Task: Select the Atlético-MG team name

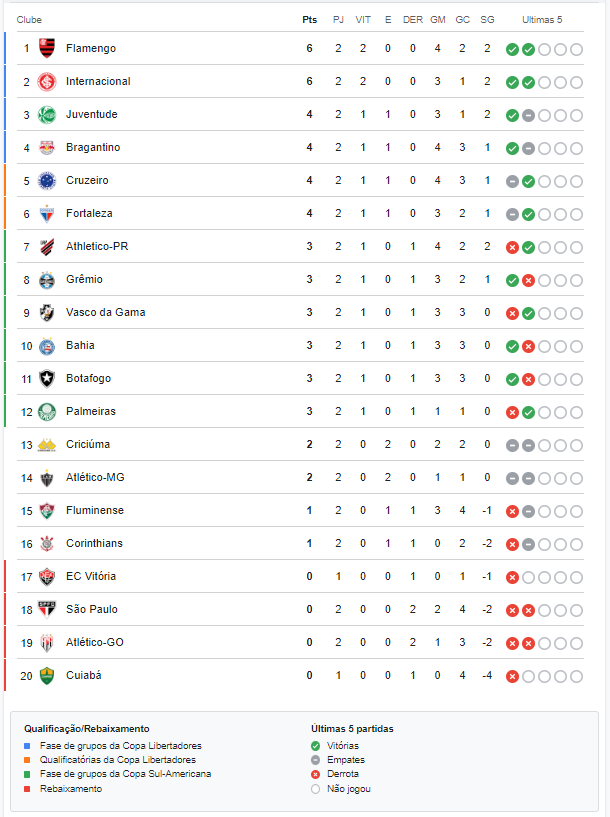Action: [x=95, y=477]
